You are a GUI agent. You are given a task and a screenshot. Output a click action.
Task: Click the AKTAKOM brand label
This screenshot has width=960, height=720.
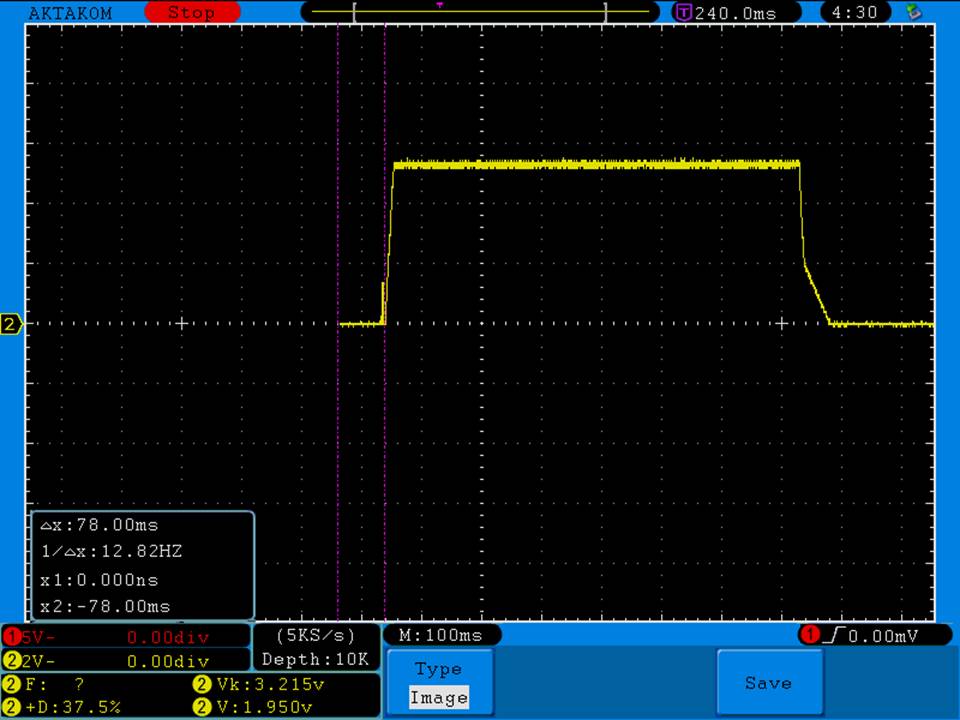pyautogui.click(x=70, y=13)
